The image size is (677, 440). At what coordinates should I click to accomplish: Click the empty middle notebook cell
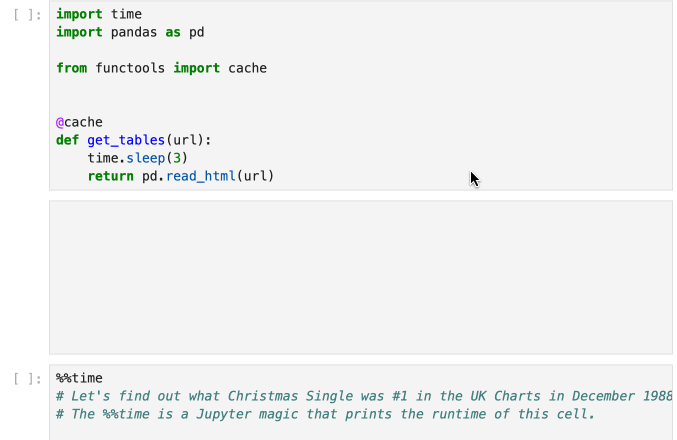361,277
